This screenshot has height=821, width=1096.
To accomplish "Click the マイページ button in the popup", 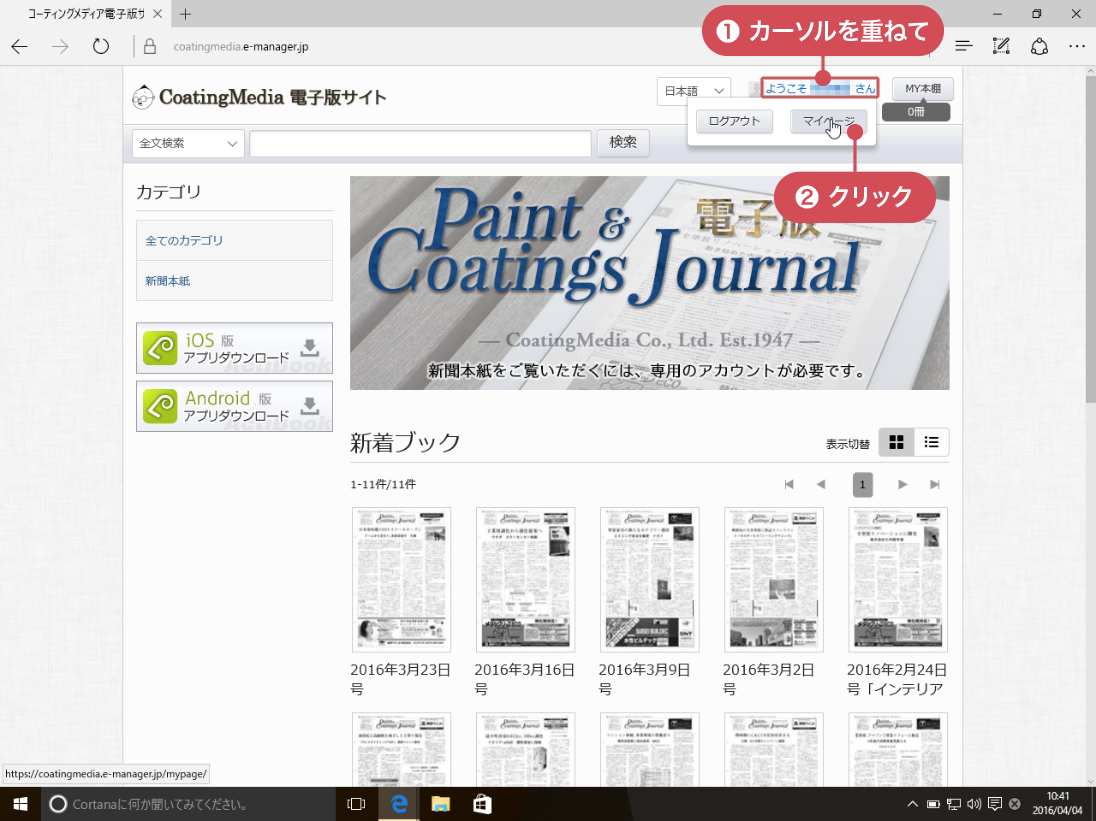I will tap(828, 121).
